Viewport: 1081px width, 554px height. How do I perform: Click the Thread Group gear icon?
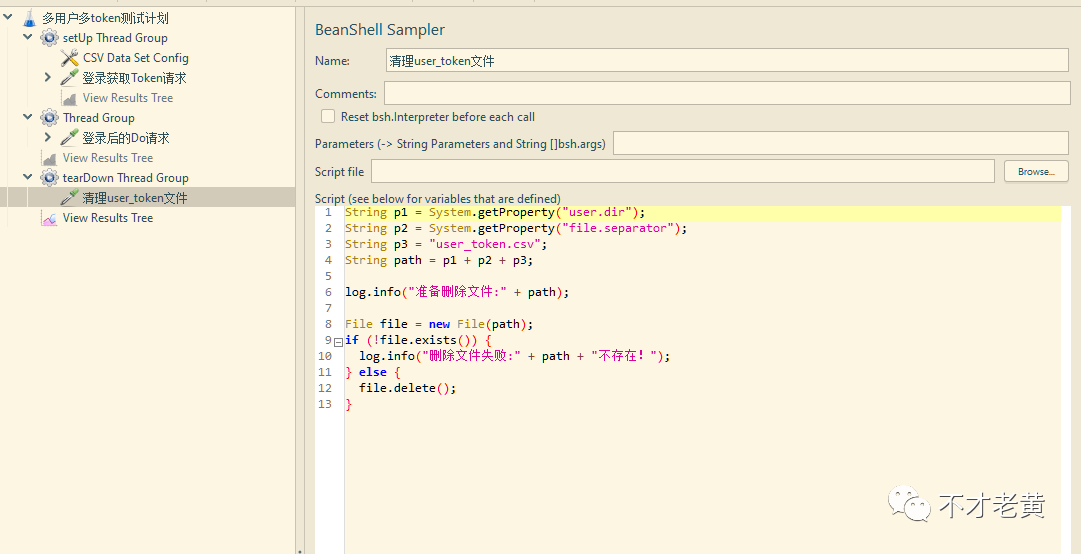click(50, 118)
